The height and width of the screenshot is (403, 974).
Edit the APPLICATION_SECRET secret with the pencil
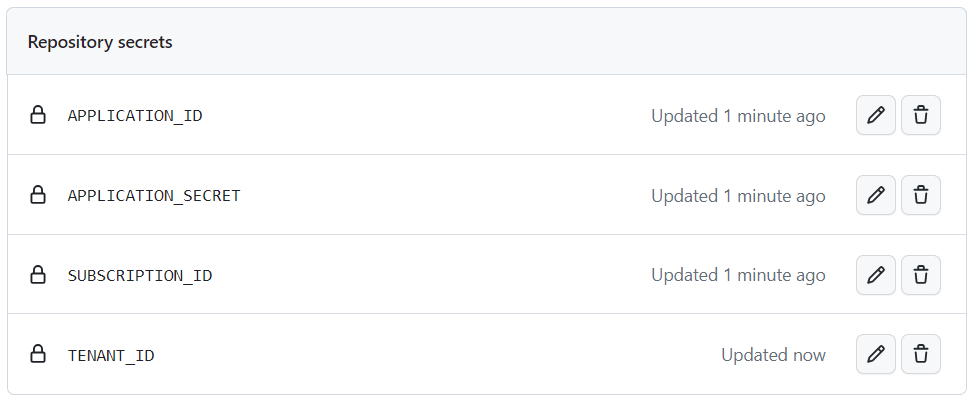click(x=876, y=195)
